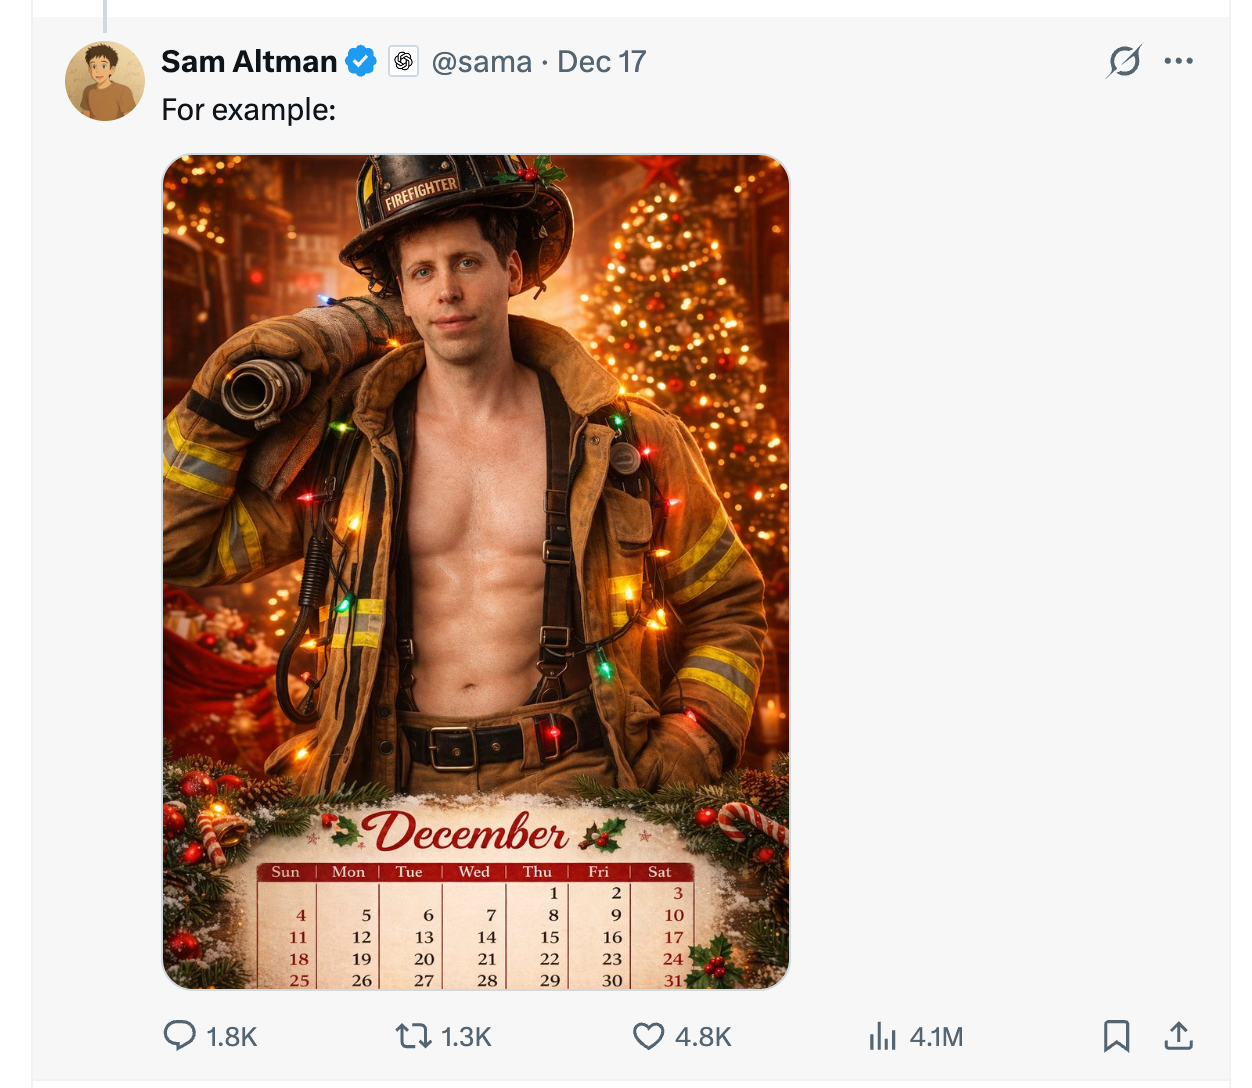Viewport: 1252px width, 1088px height.
Task: Click the 4.8K likes count
Action: 703,1037
